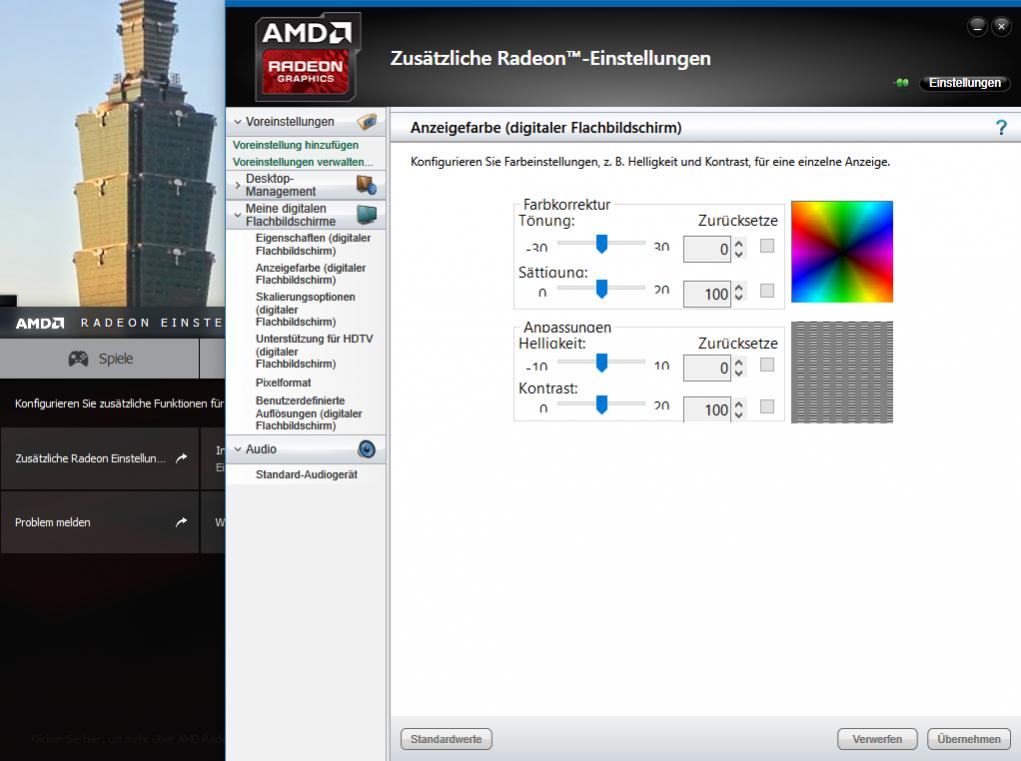
Task: Minimize the Radeon settings window
Action: tap(977, 27)
